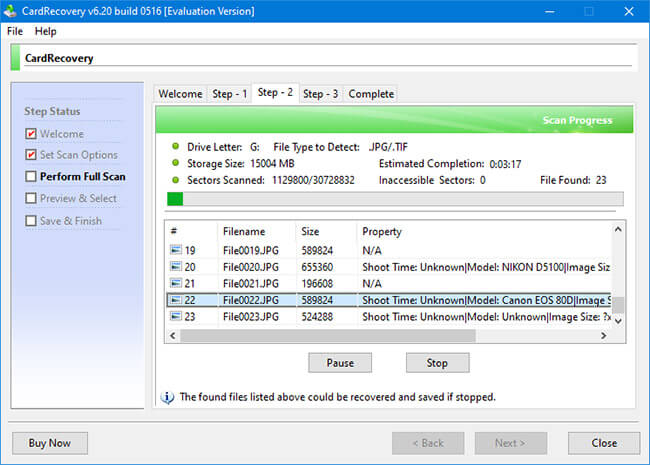Click the info icon beside recovery notice
Screen dimensions: 650x465
click(x=167, y=397)
